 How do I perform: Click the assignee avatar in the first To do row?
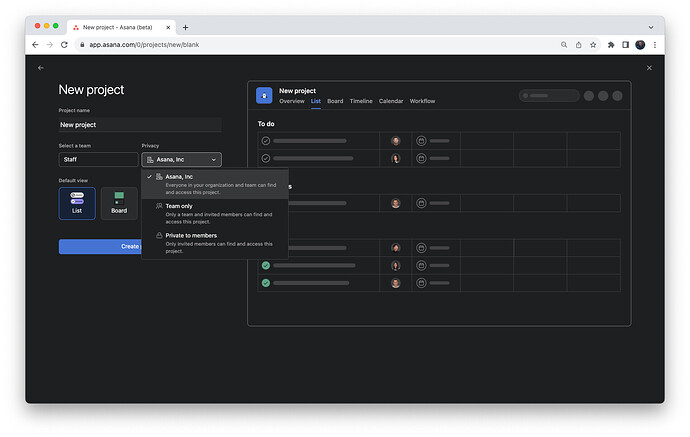click(x=396, y=141)
